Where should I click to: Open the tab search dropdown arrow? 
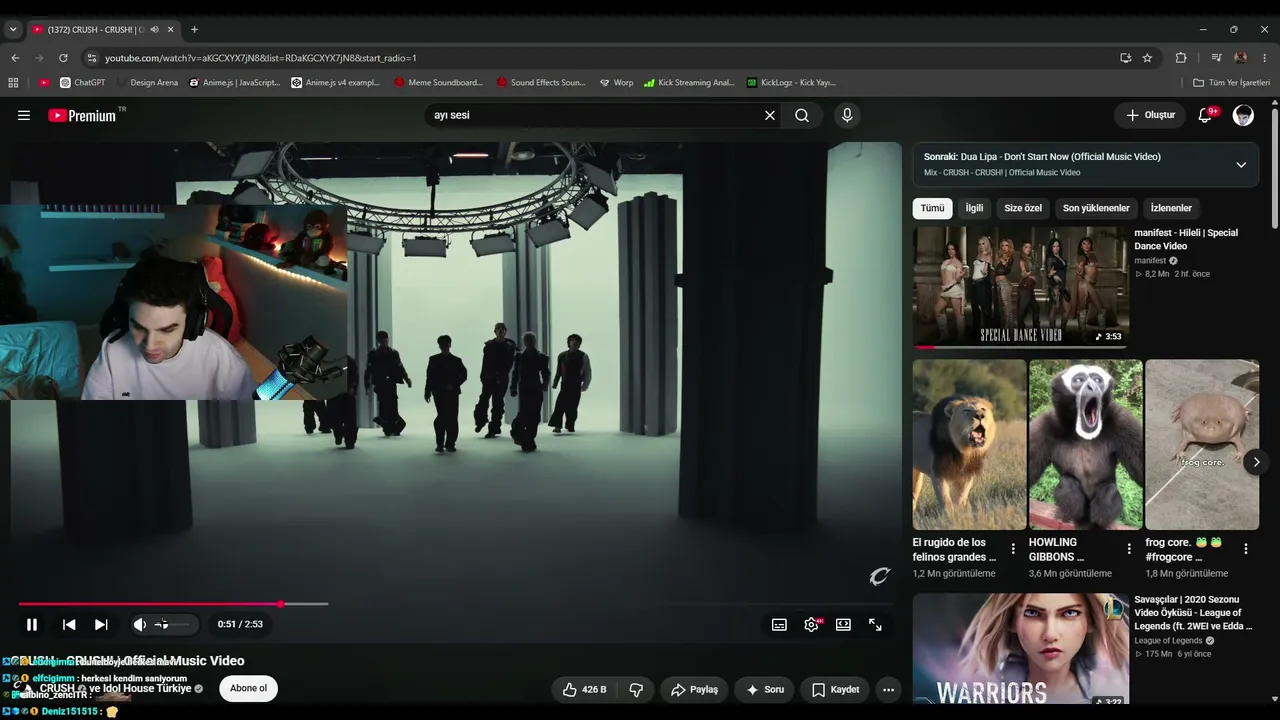[13, 29]
